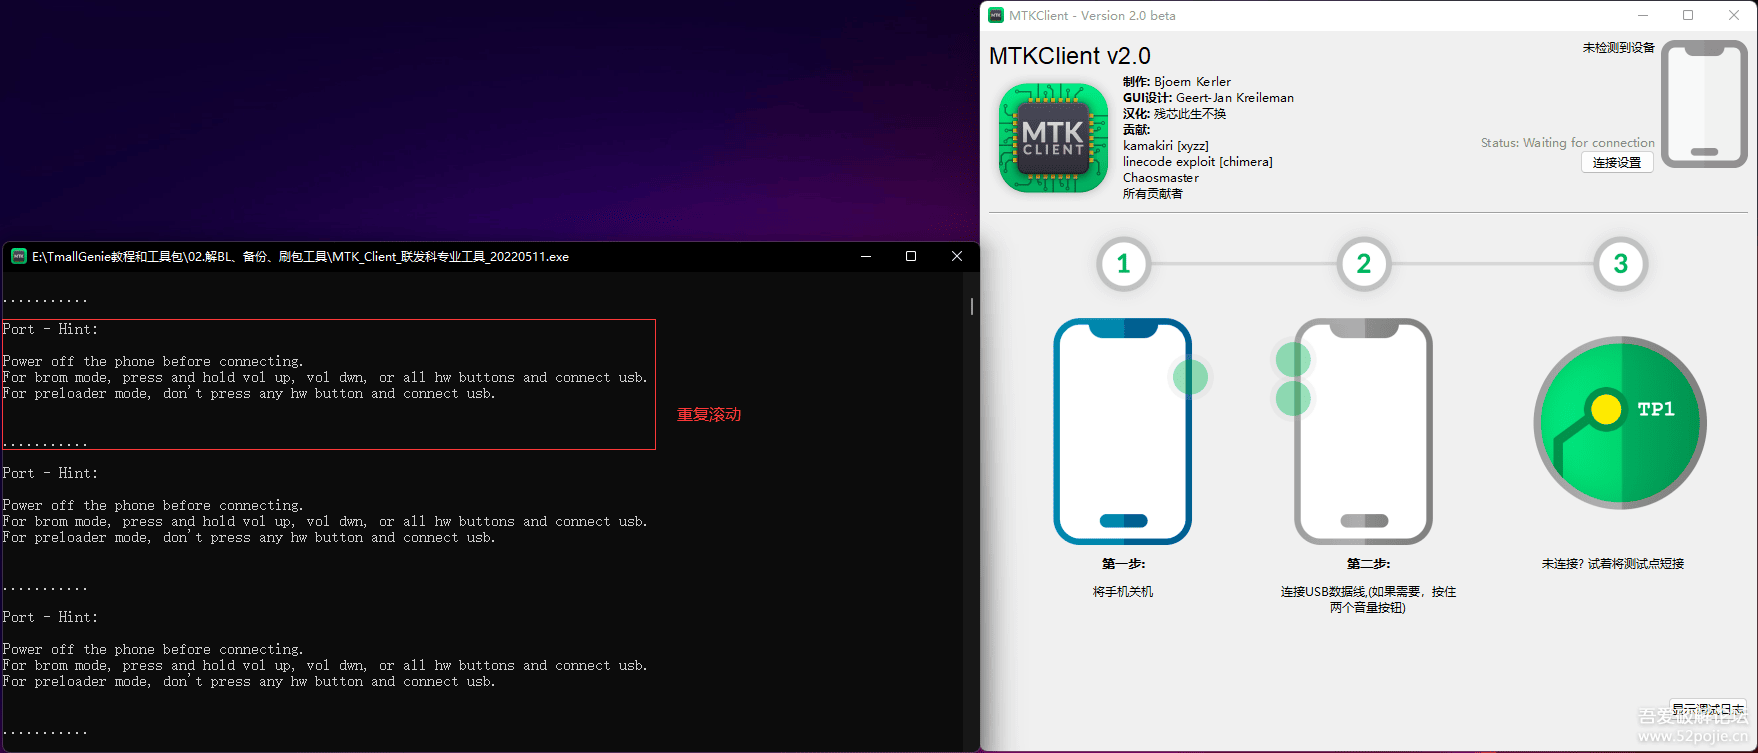Screen dimensions: 1758x753
Task: Close the MTK console window
Action: [x=957, y=256]
